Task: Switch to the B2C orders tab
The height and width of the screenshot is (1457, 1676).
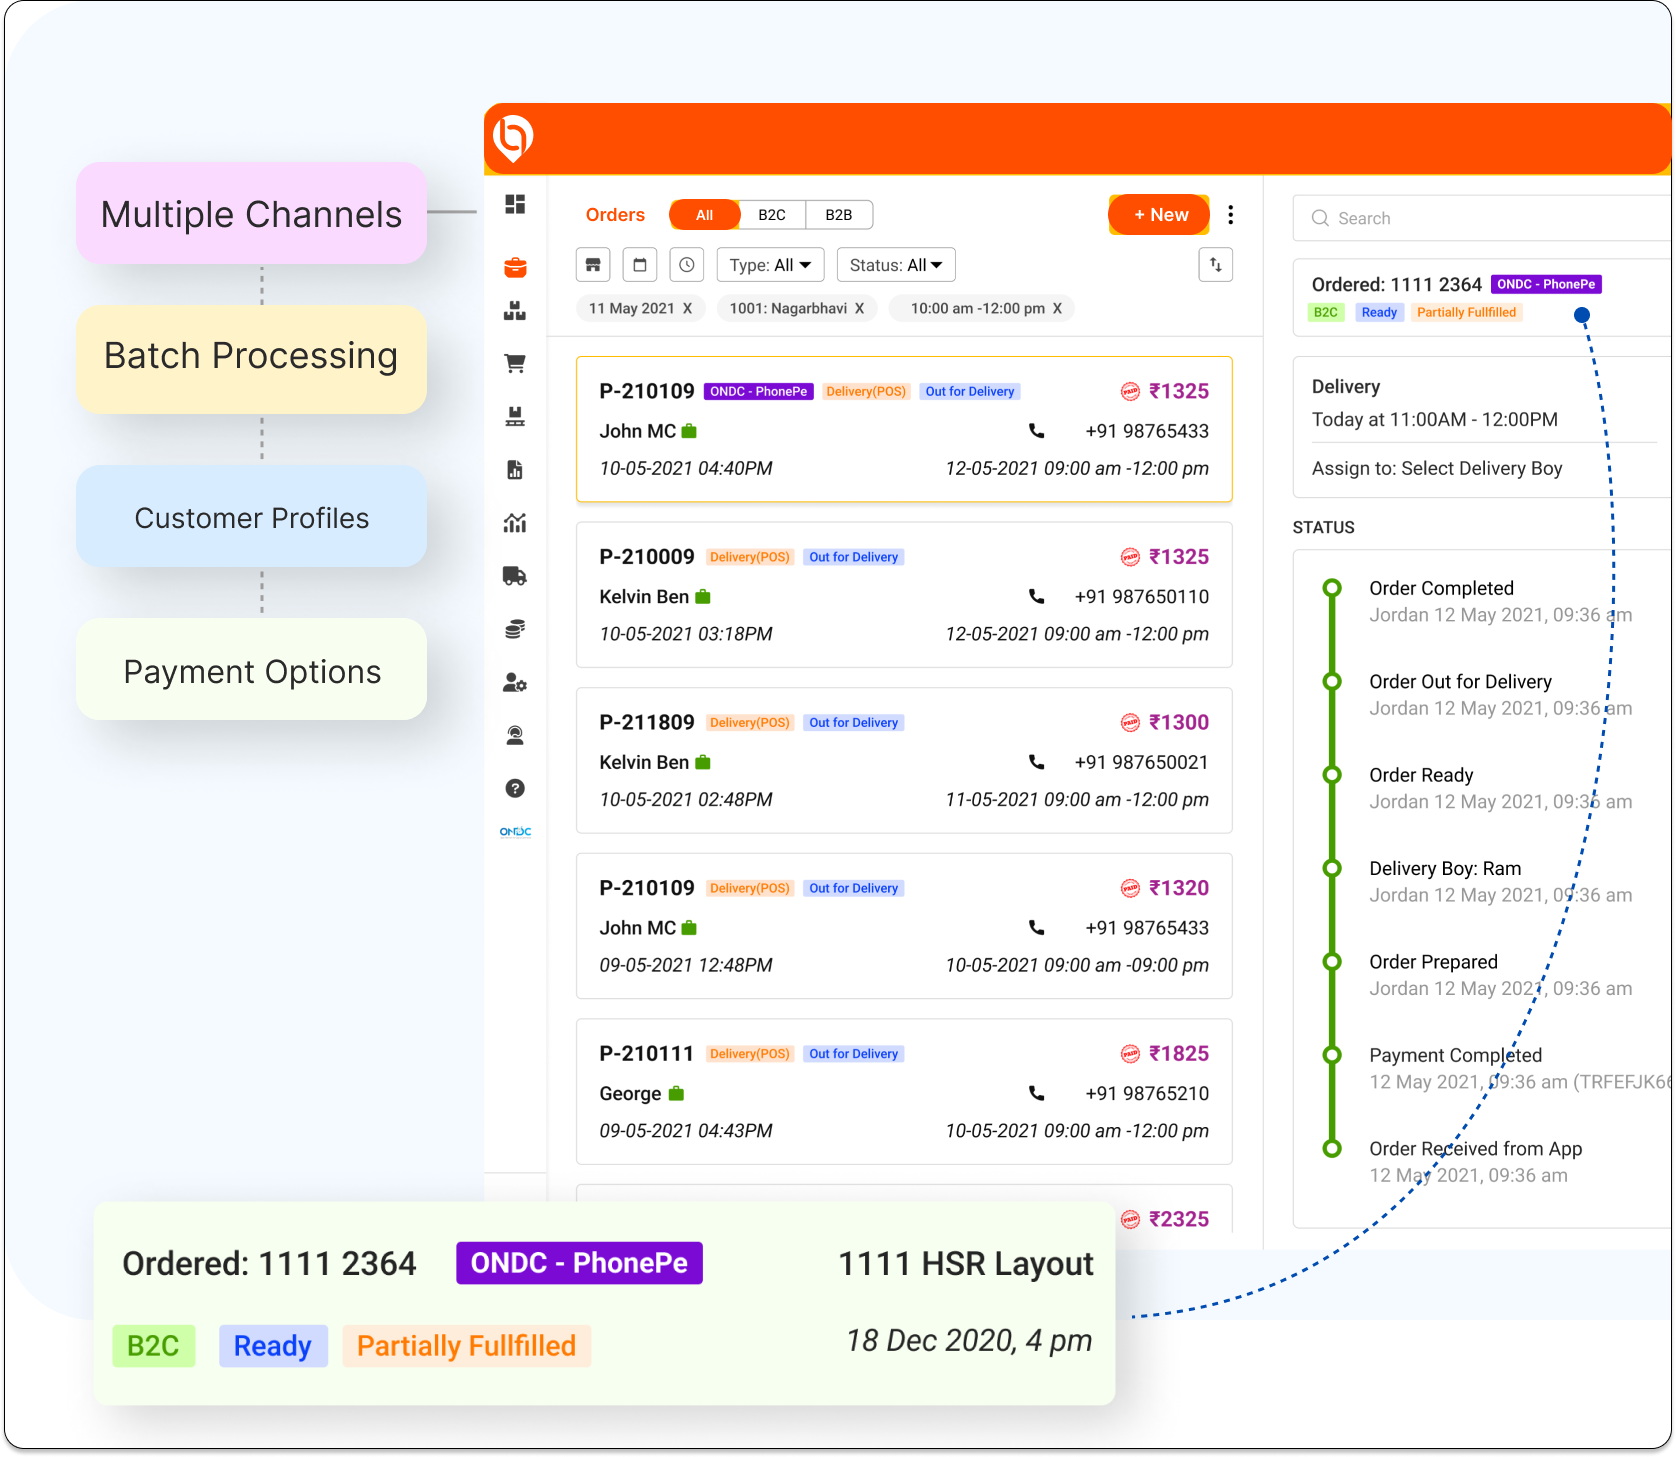Action: (770, 214)
